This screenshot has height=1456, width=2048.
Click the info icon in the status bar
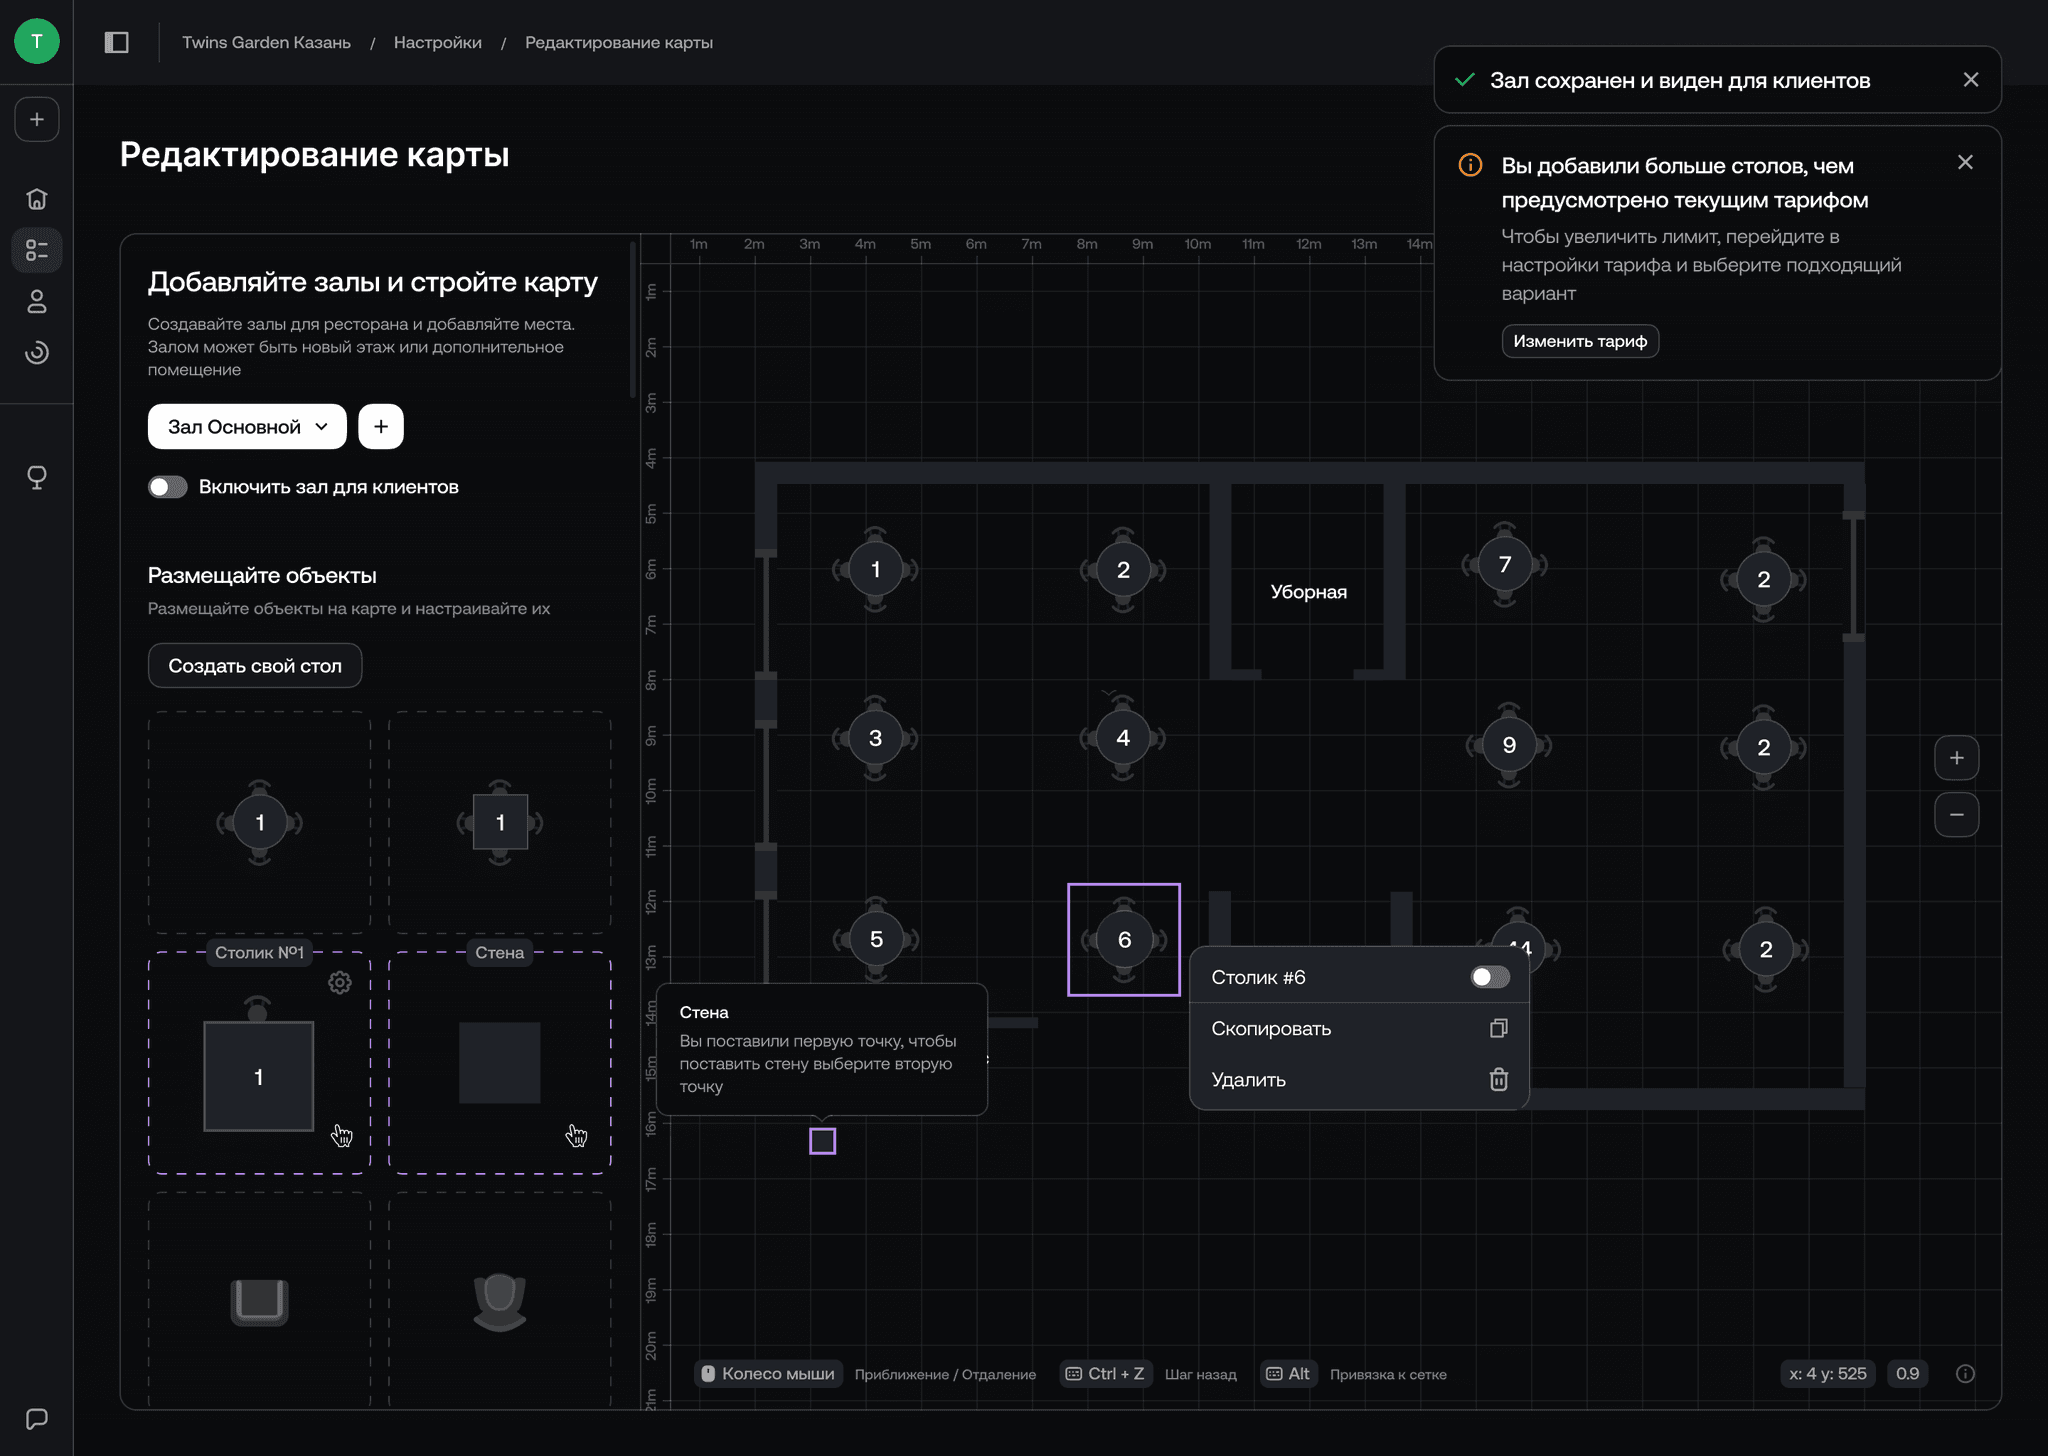point(1965,1373)
